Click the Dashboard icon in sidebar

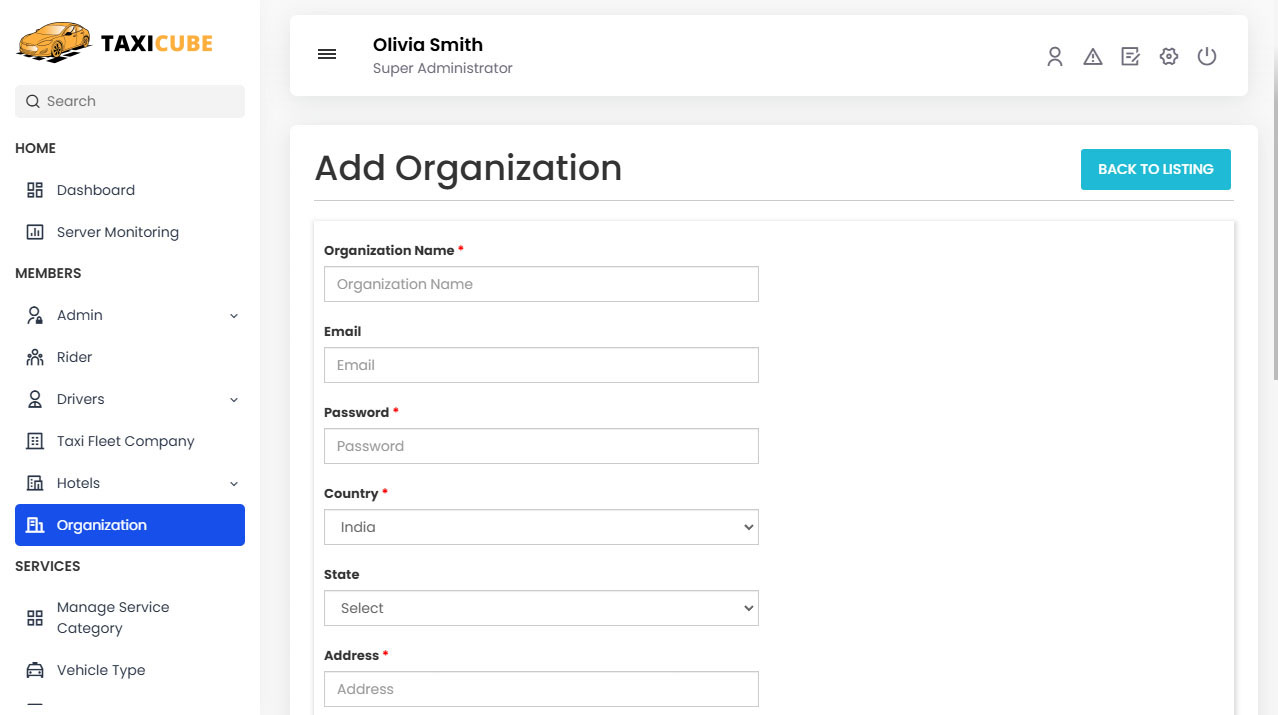click(37, 190)
